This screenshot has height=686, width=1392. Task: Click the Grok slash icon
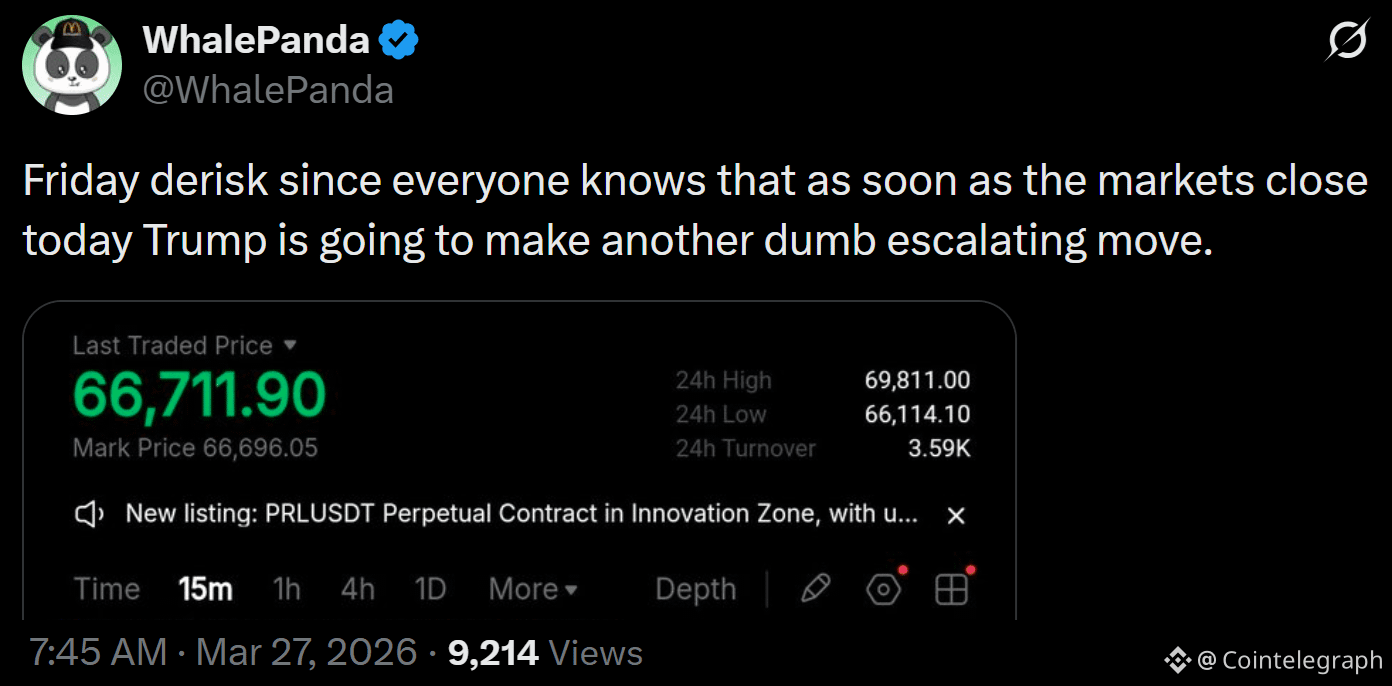[1347, 41]
